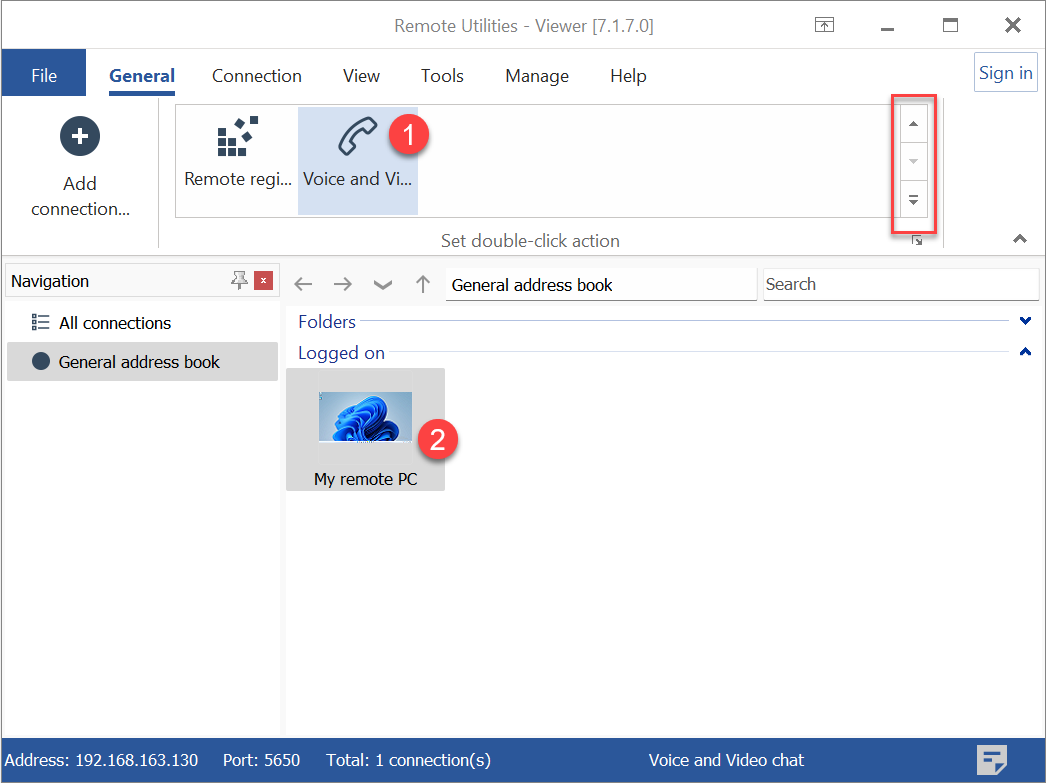
Task: Select the Voice and Video chat icon
Action: [357, 139]
